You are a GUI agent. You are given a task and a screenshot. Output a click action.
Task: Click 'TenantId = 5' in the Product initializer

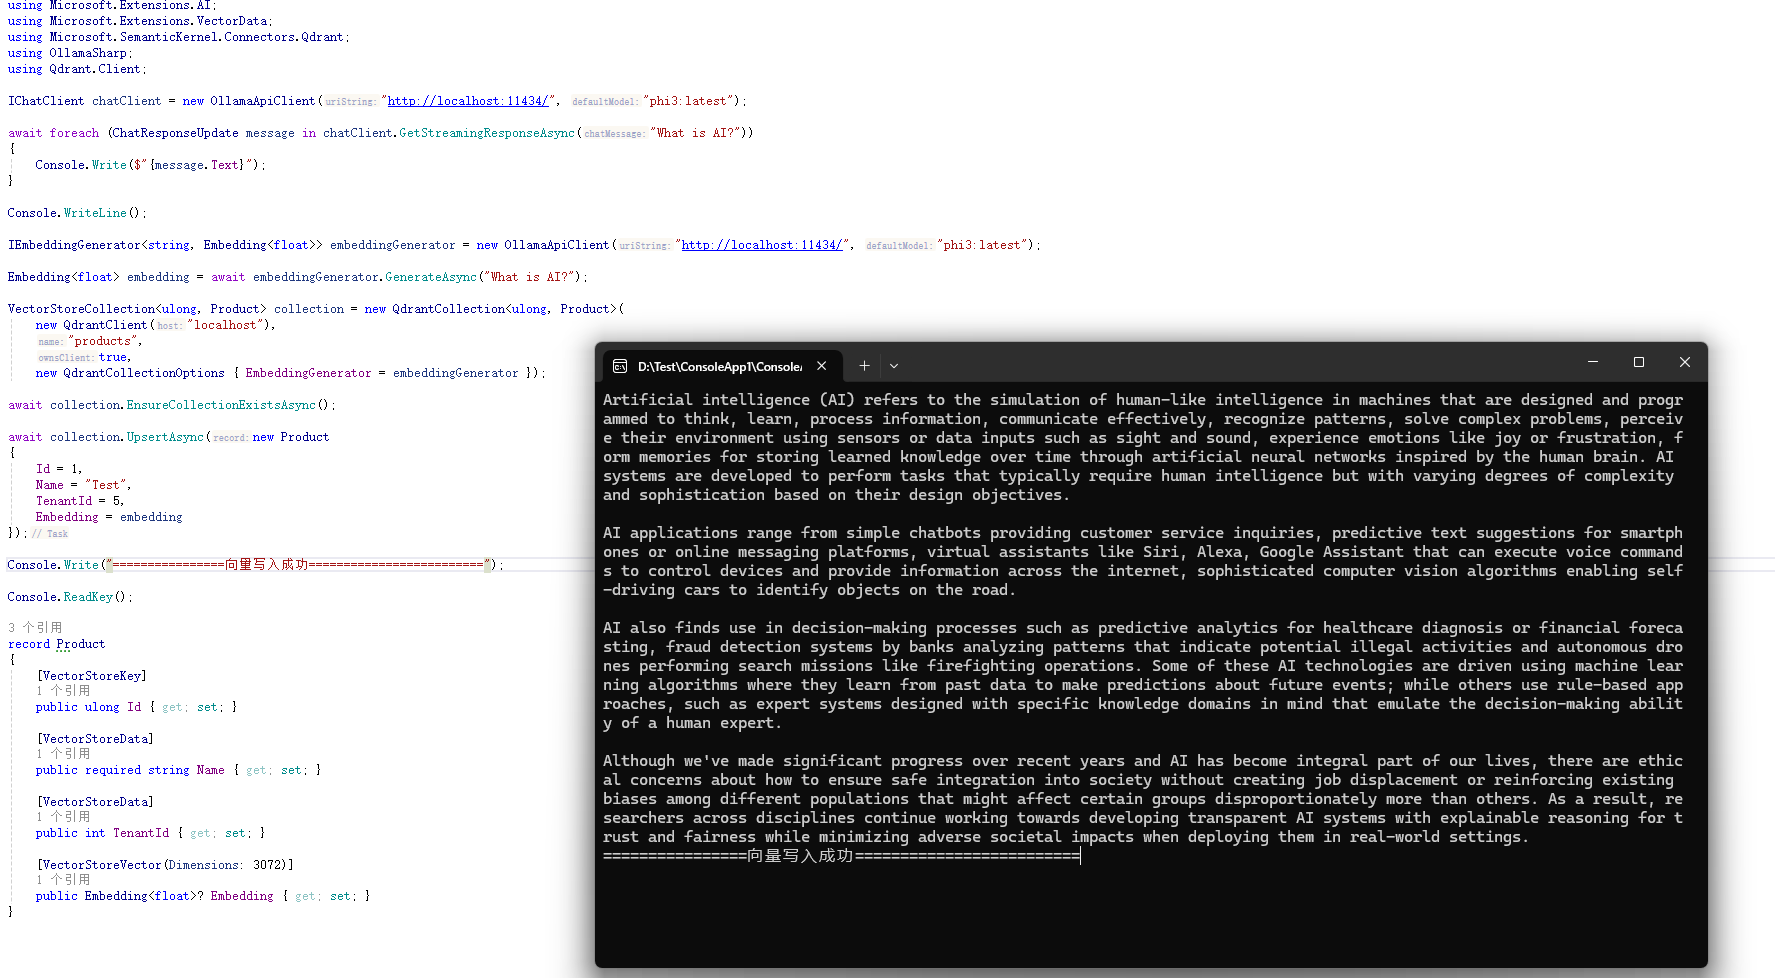tap(80, 501)
